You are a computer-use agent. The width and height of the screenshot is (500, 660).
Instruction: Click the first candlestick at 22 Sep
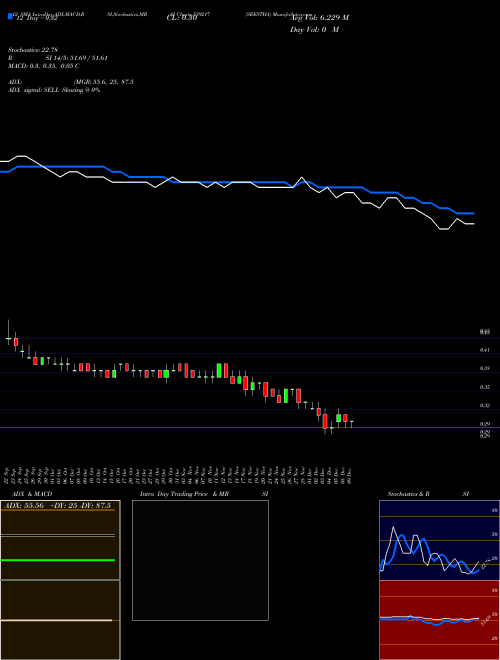pos(8,338)
